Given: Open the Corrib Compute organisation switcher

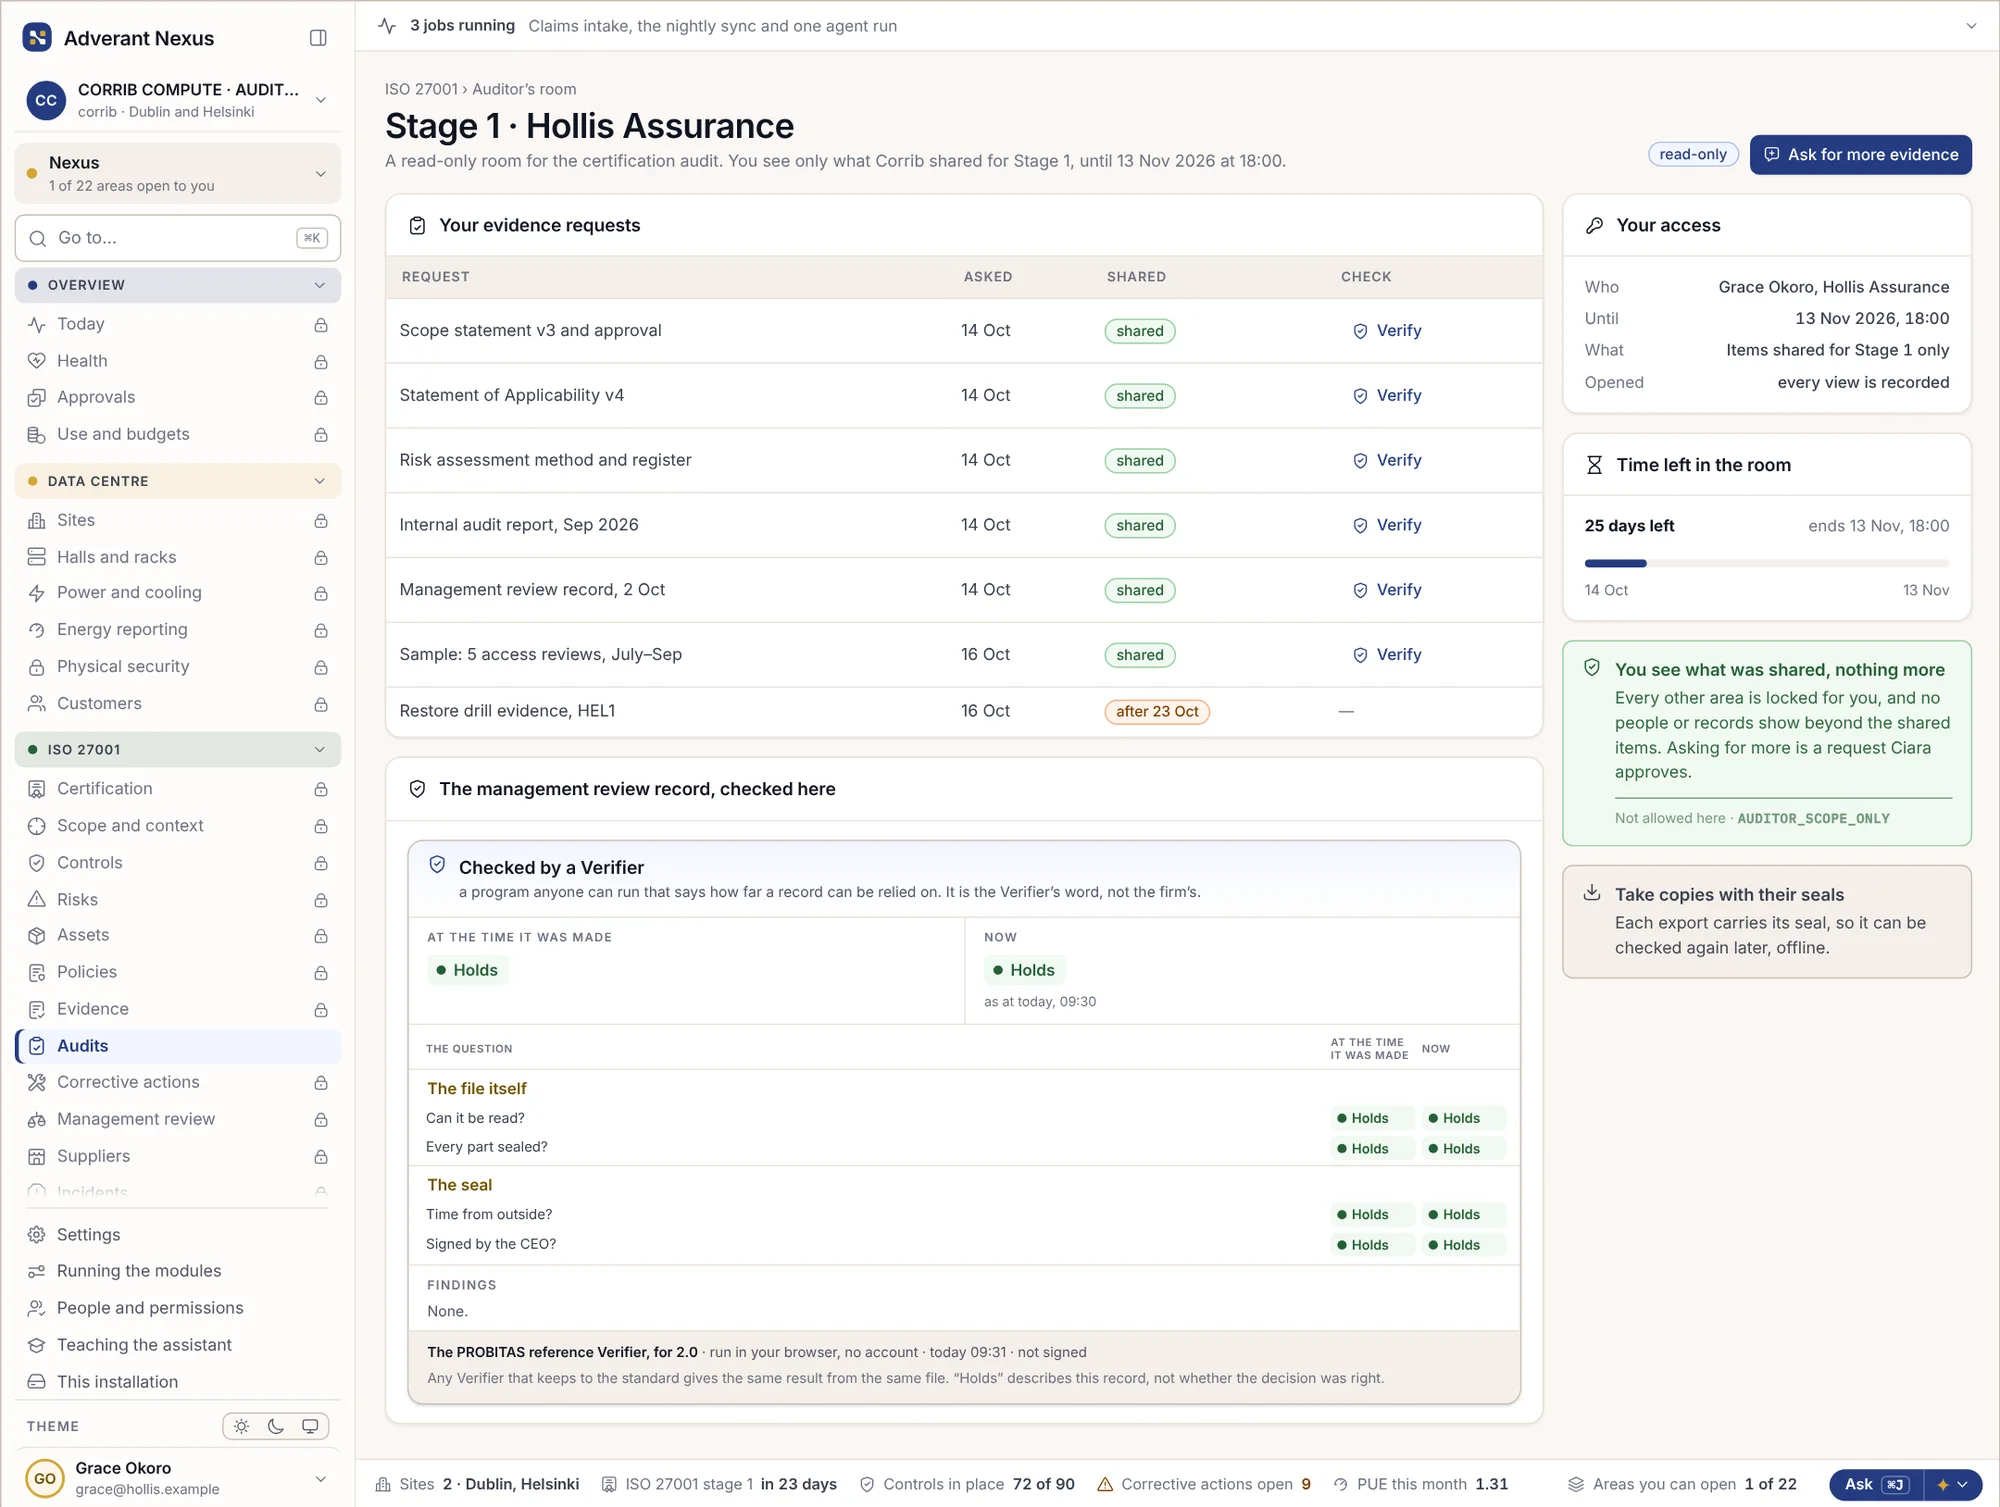Looking at the screenshot, I should (178, 100).
